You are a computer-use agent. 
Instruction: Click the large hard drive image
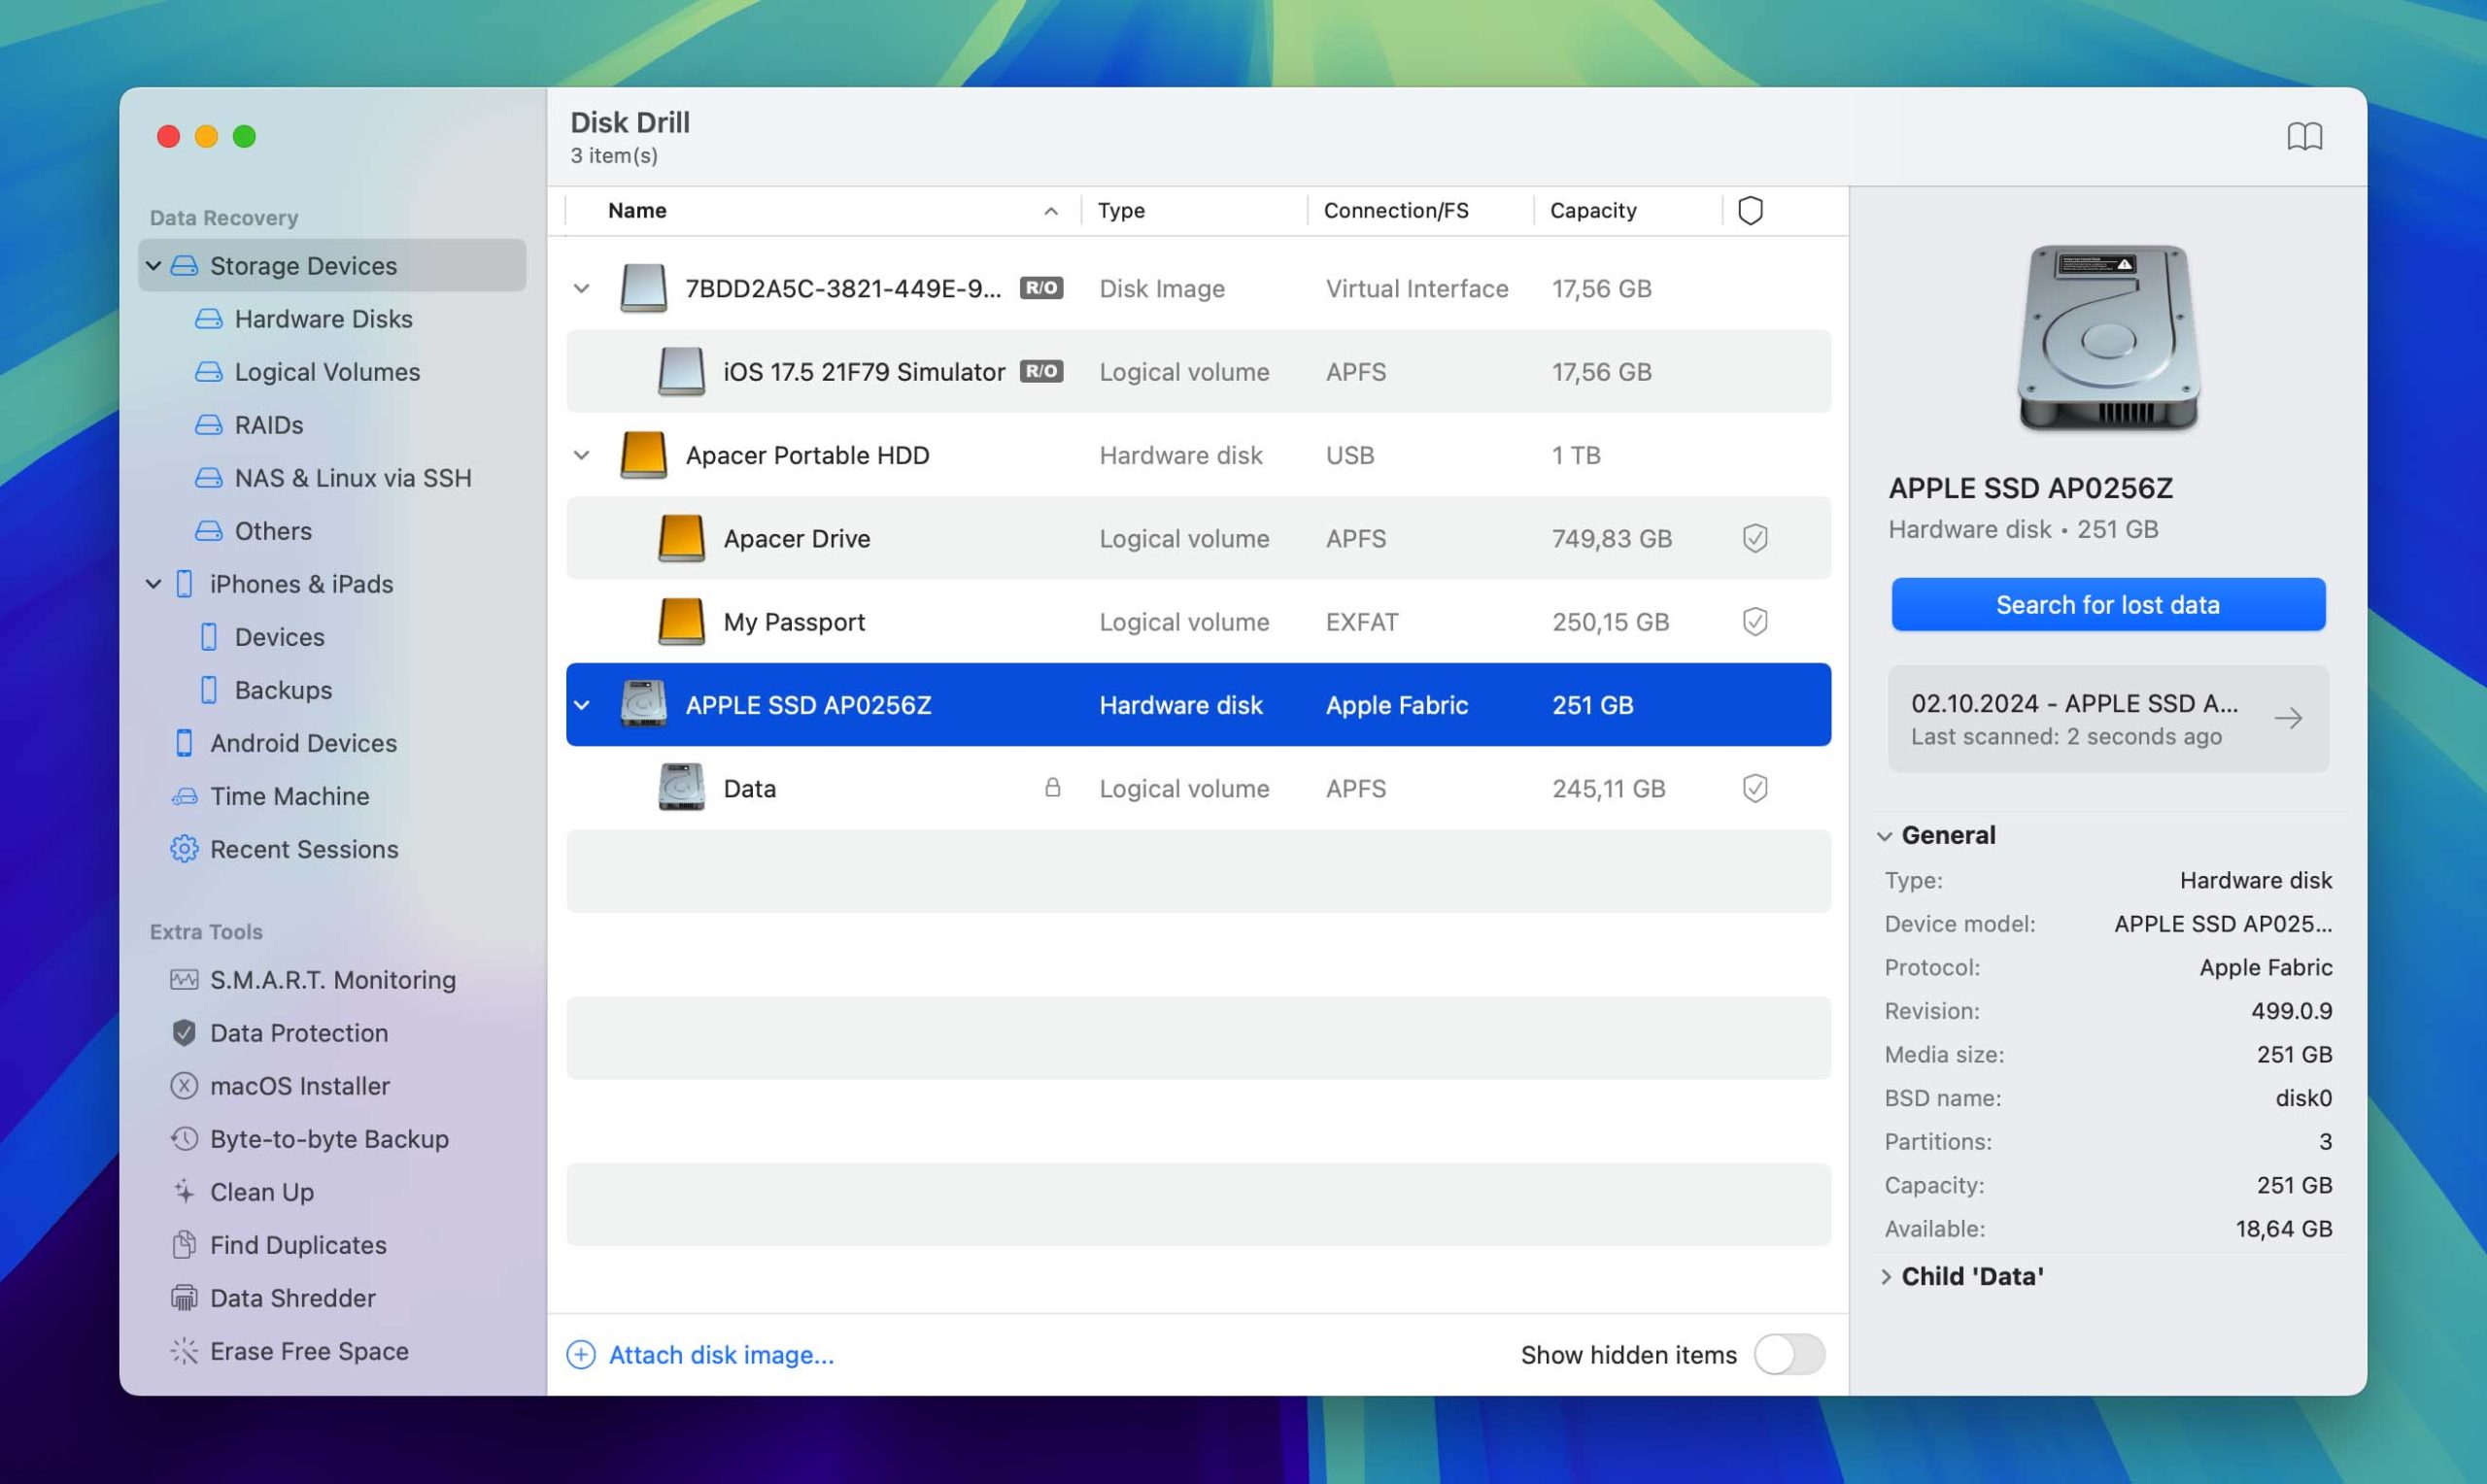coord(2108,340)
